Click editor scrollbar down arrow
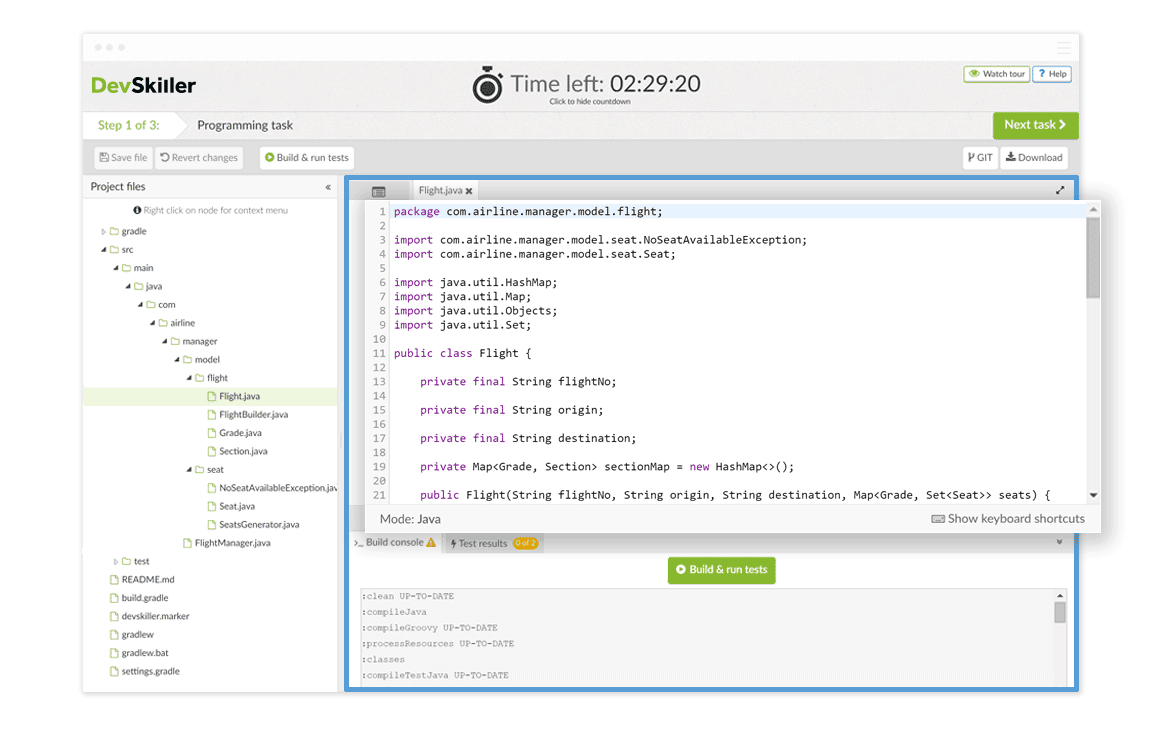This screenshot has height=729, width=1163. 1093,495
